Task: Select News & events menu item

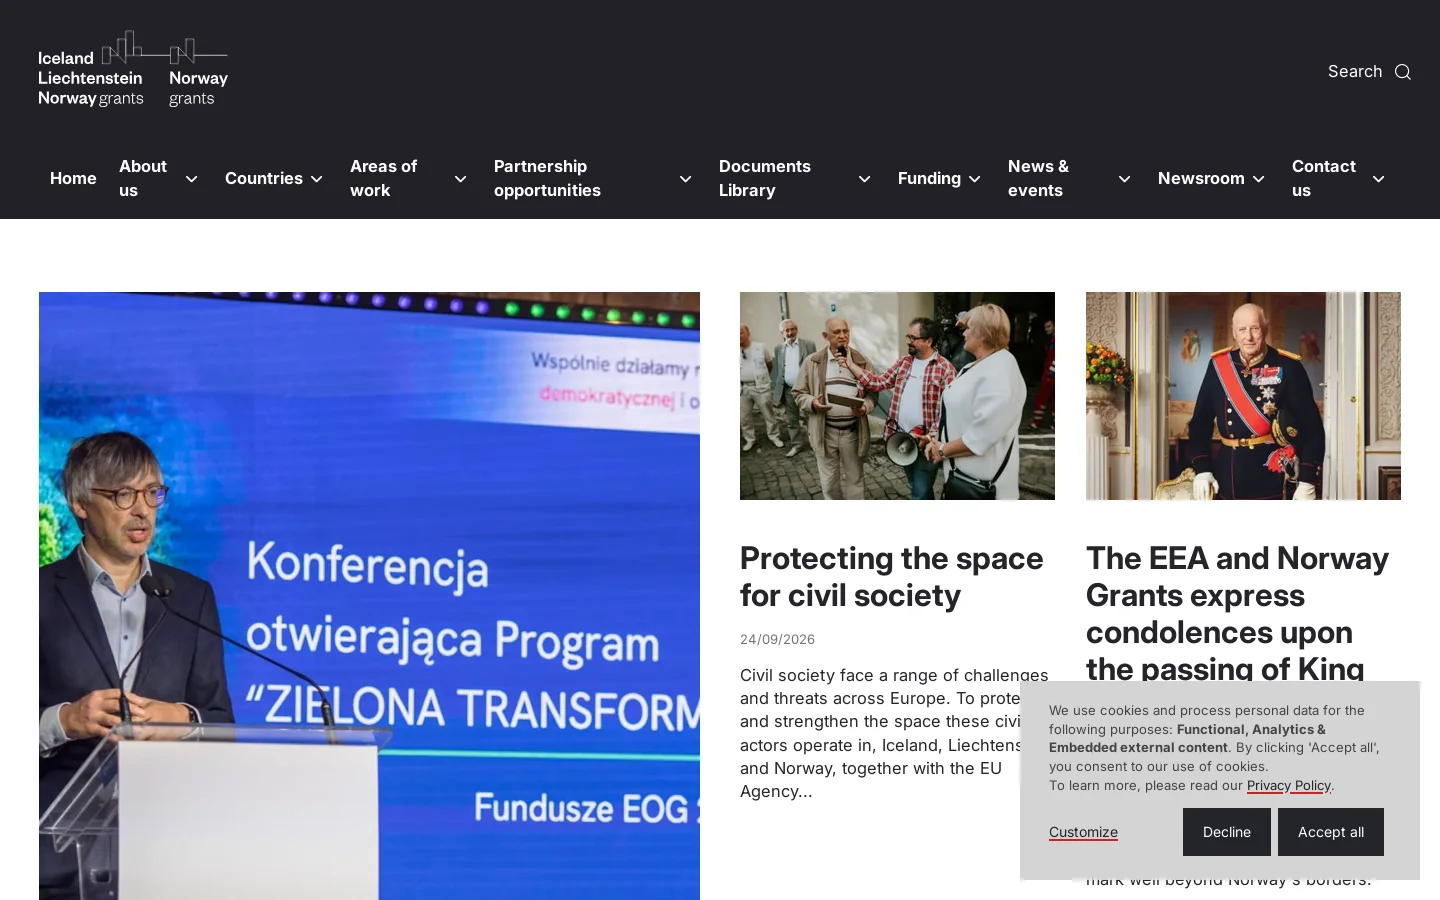Action: [x=1038, y=178]
